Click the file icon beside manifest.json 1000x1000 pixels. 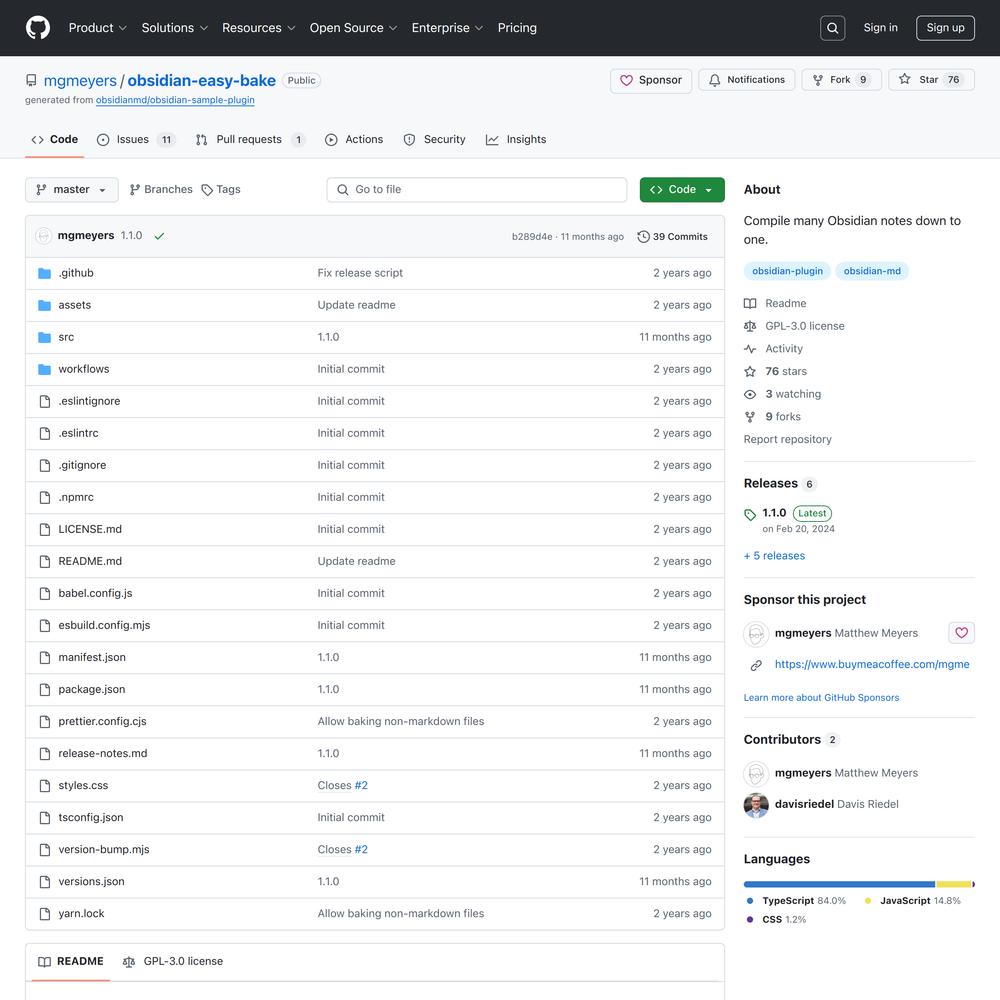(45, 658)
